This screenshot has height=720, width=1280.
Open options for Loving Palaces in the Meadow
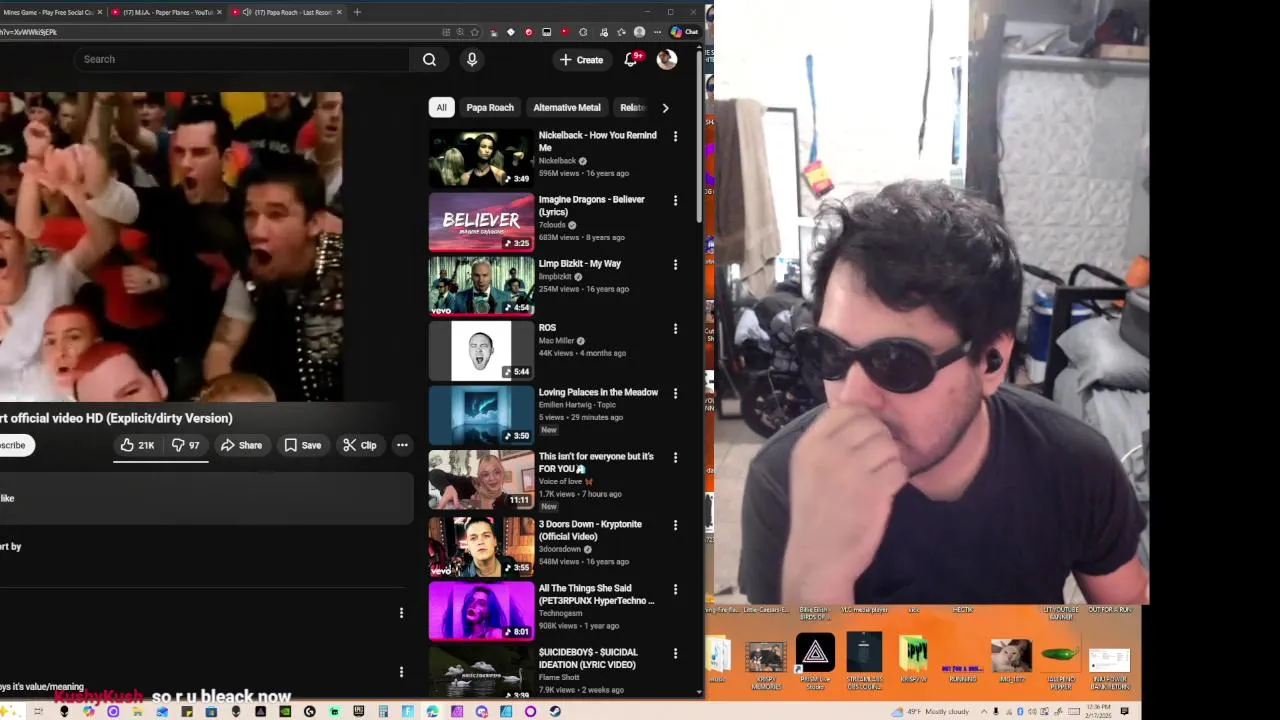[x=675, y=393]
